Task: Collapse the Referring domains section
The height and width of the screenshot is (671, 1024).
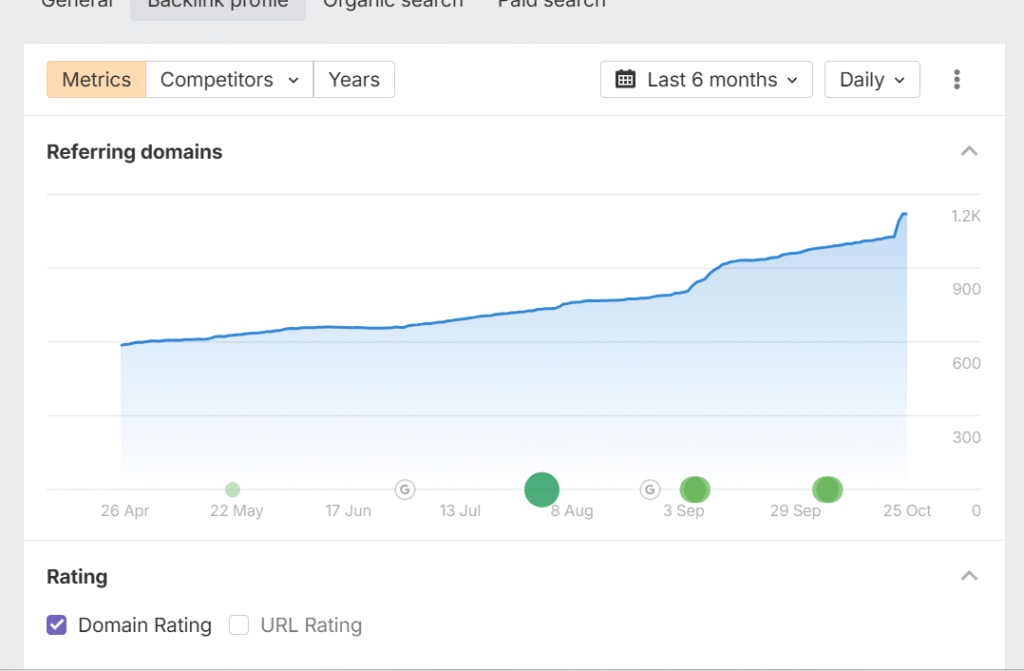Action: [x=968, y=152]
